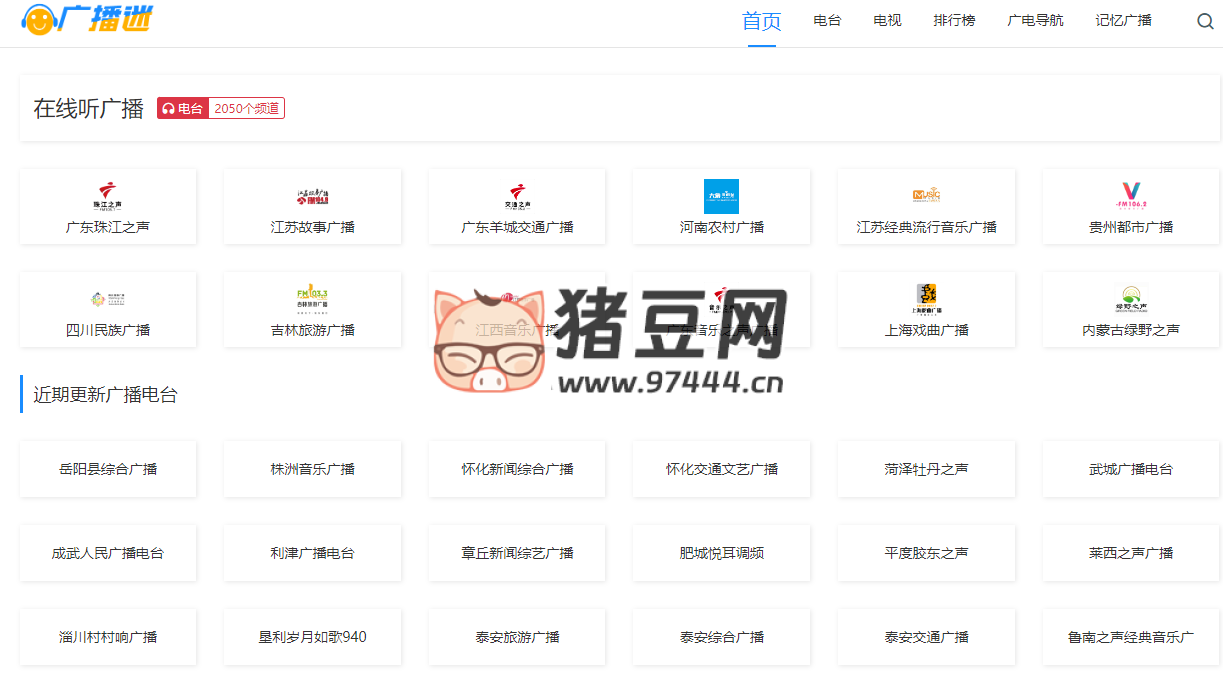The height and width of the screenshot is (680, 1223).
Task: Open 贵州都市广播 station logo
Action: 1131,195
